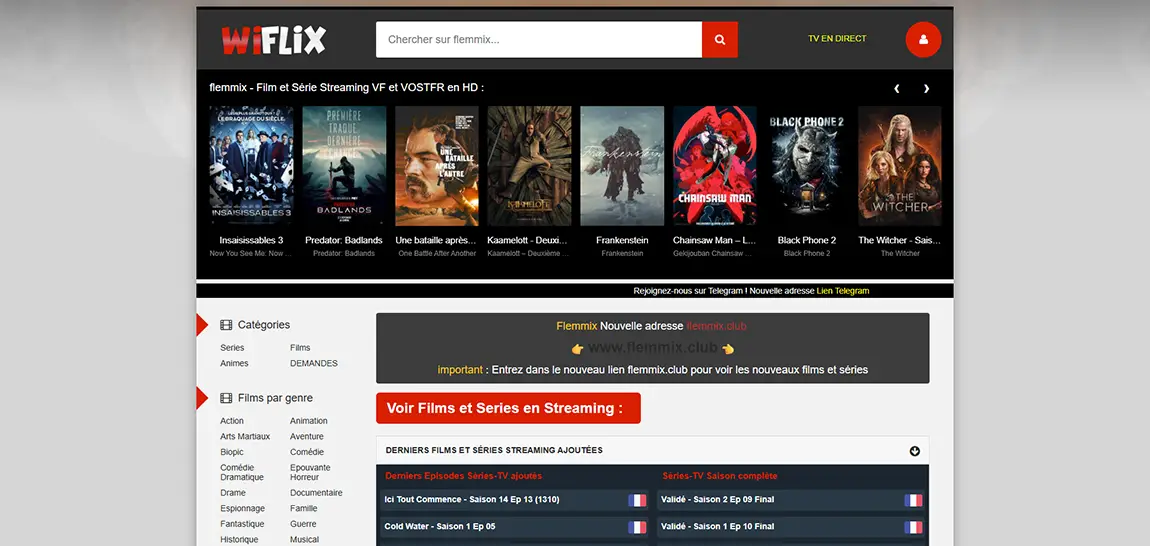1150x546 pixels.
Task: Click the Insaisissables 3 title text
Action: tap(251, 240)
